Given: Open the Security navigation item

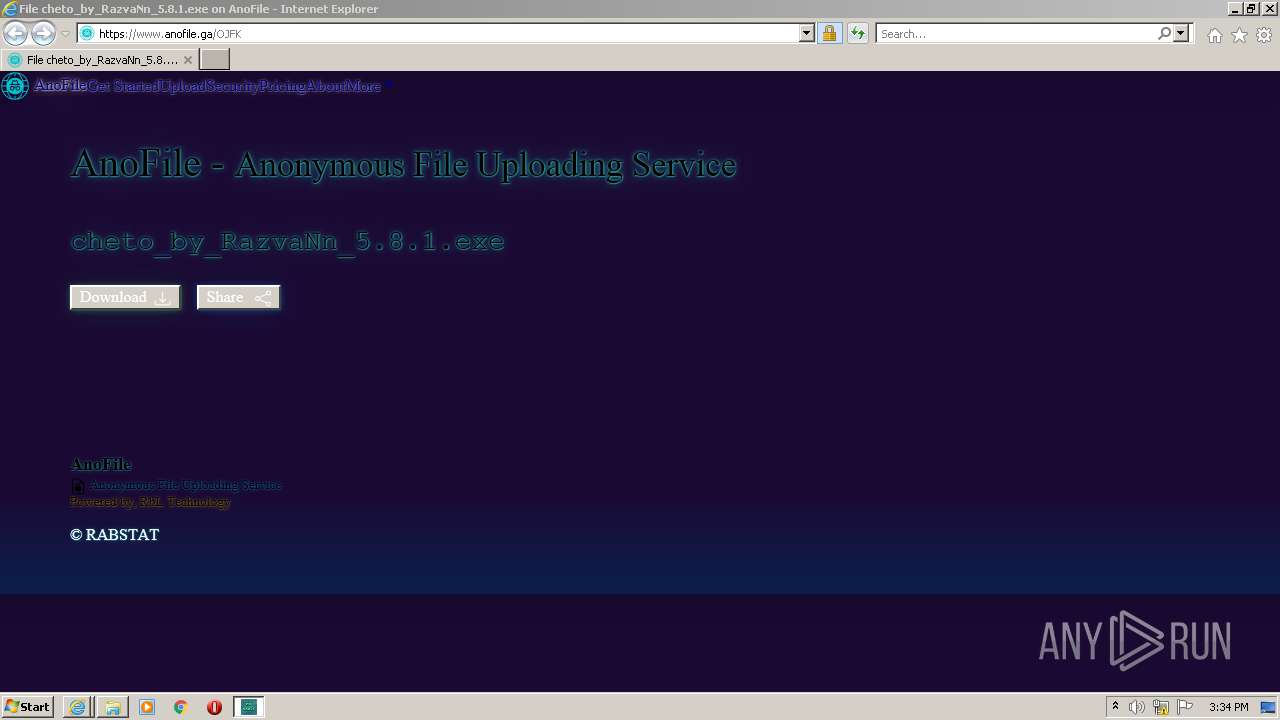Looking at the screenshot, I should click(233, 86).
